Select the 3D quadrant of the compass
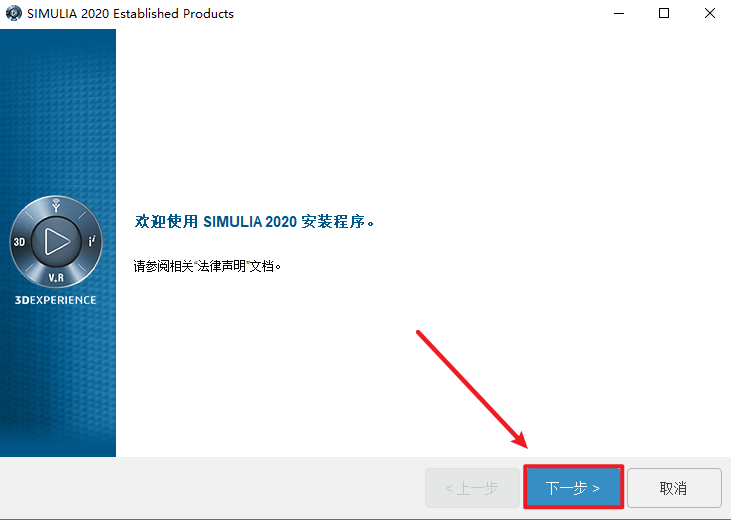The width and height of the screenshot is (731, 520). (19, 242)
